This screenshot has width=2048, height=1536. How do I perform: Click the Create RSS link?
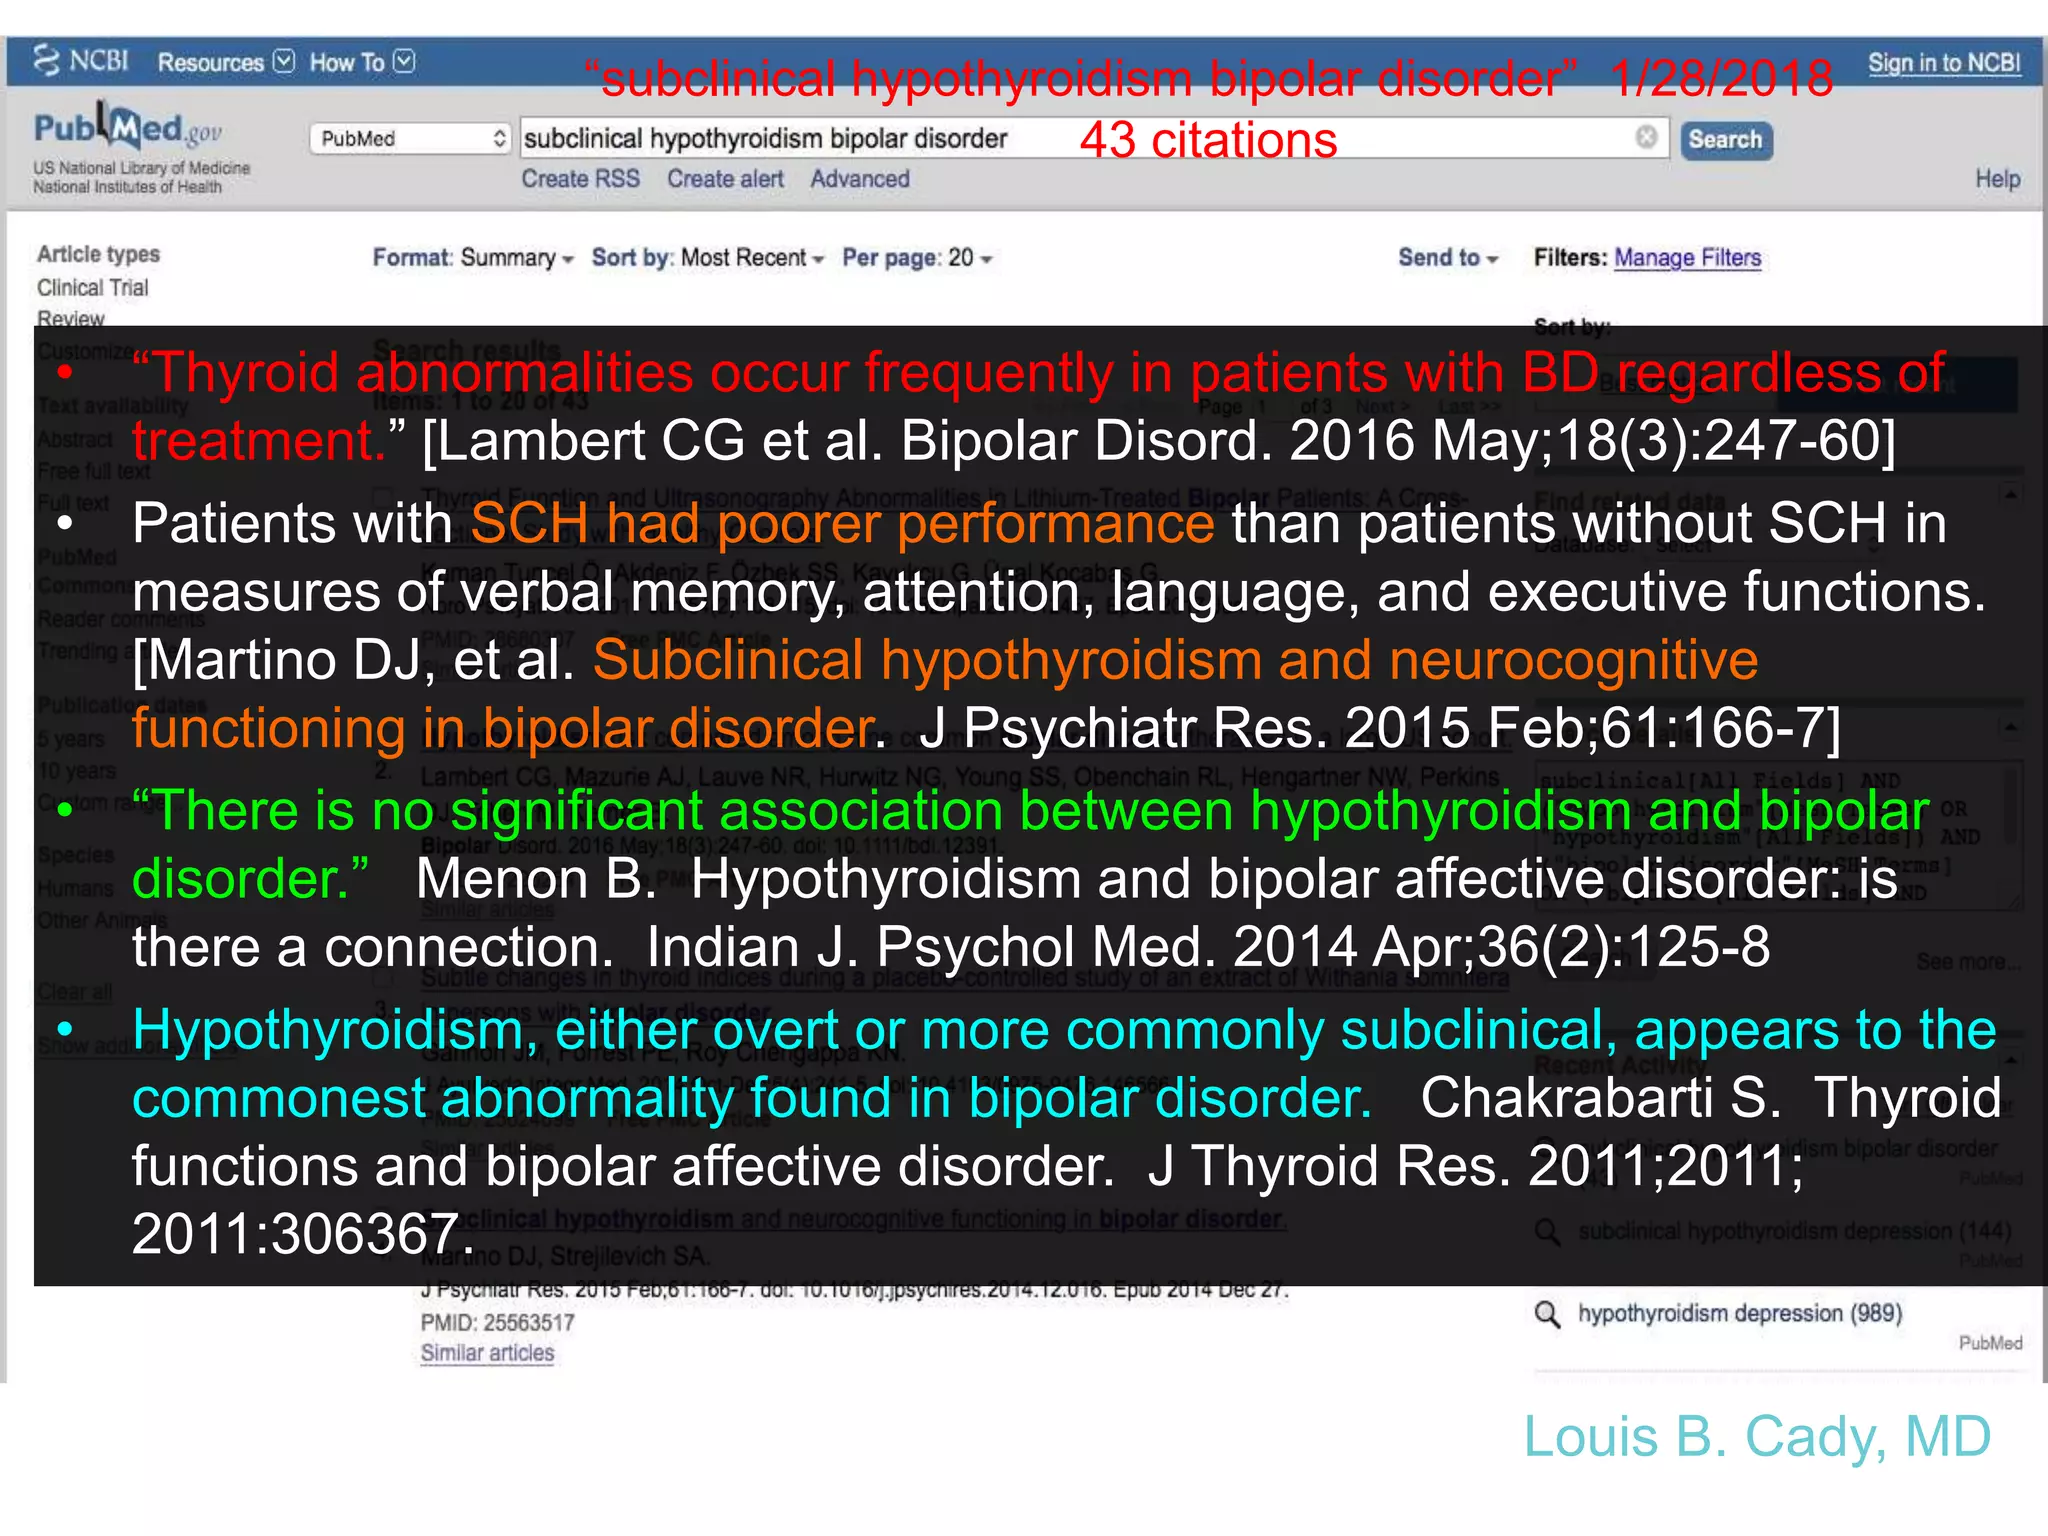point(580,179)
